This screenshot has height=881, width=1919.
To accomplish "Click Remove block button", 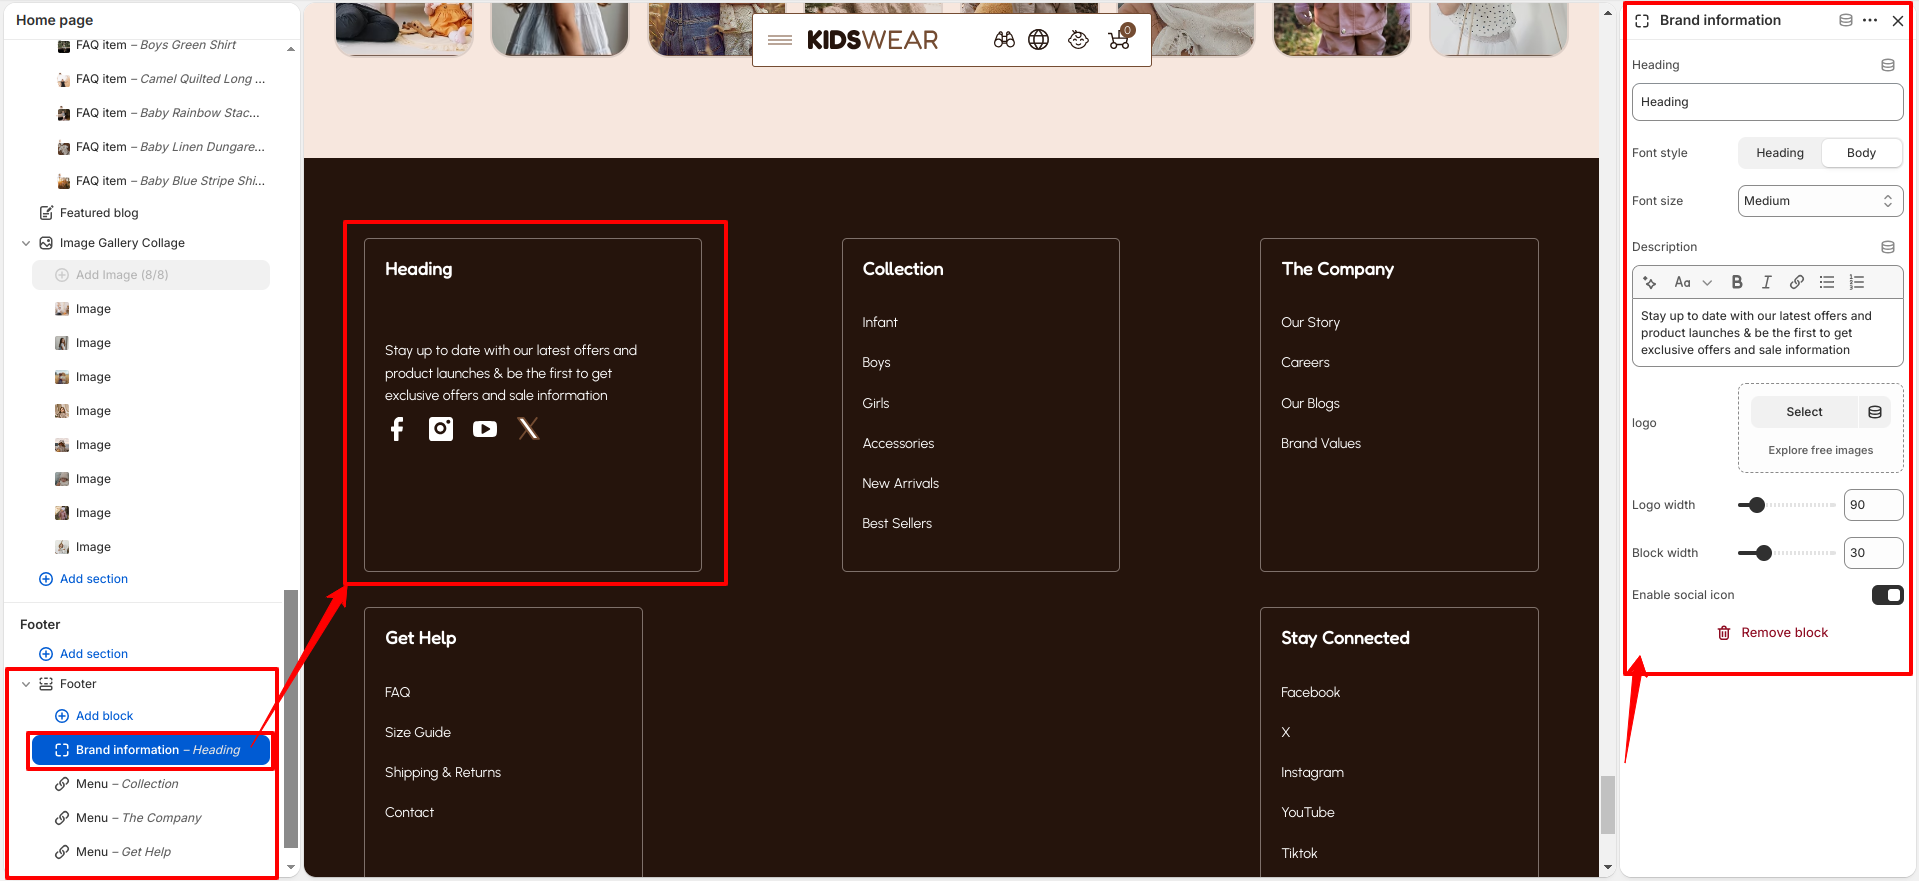I will (1772, 633).
